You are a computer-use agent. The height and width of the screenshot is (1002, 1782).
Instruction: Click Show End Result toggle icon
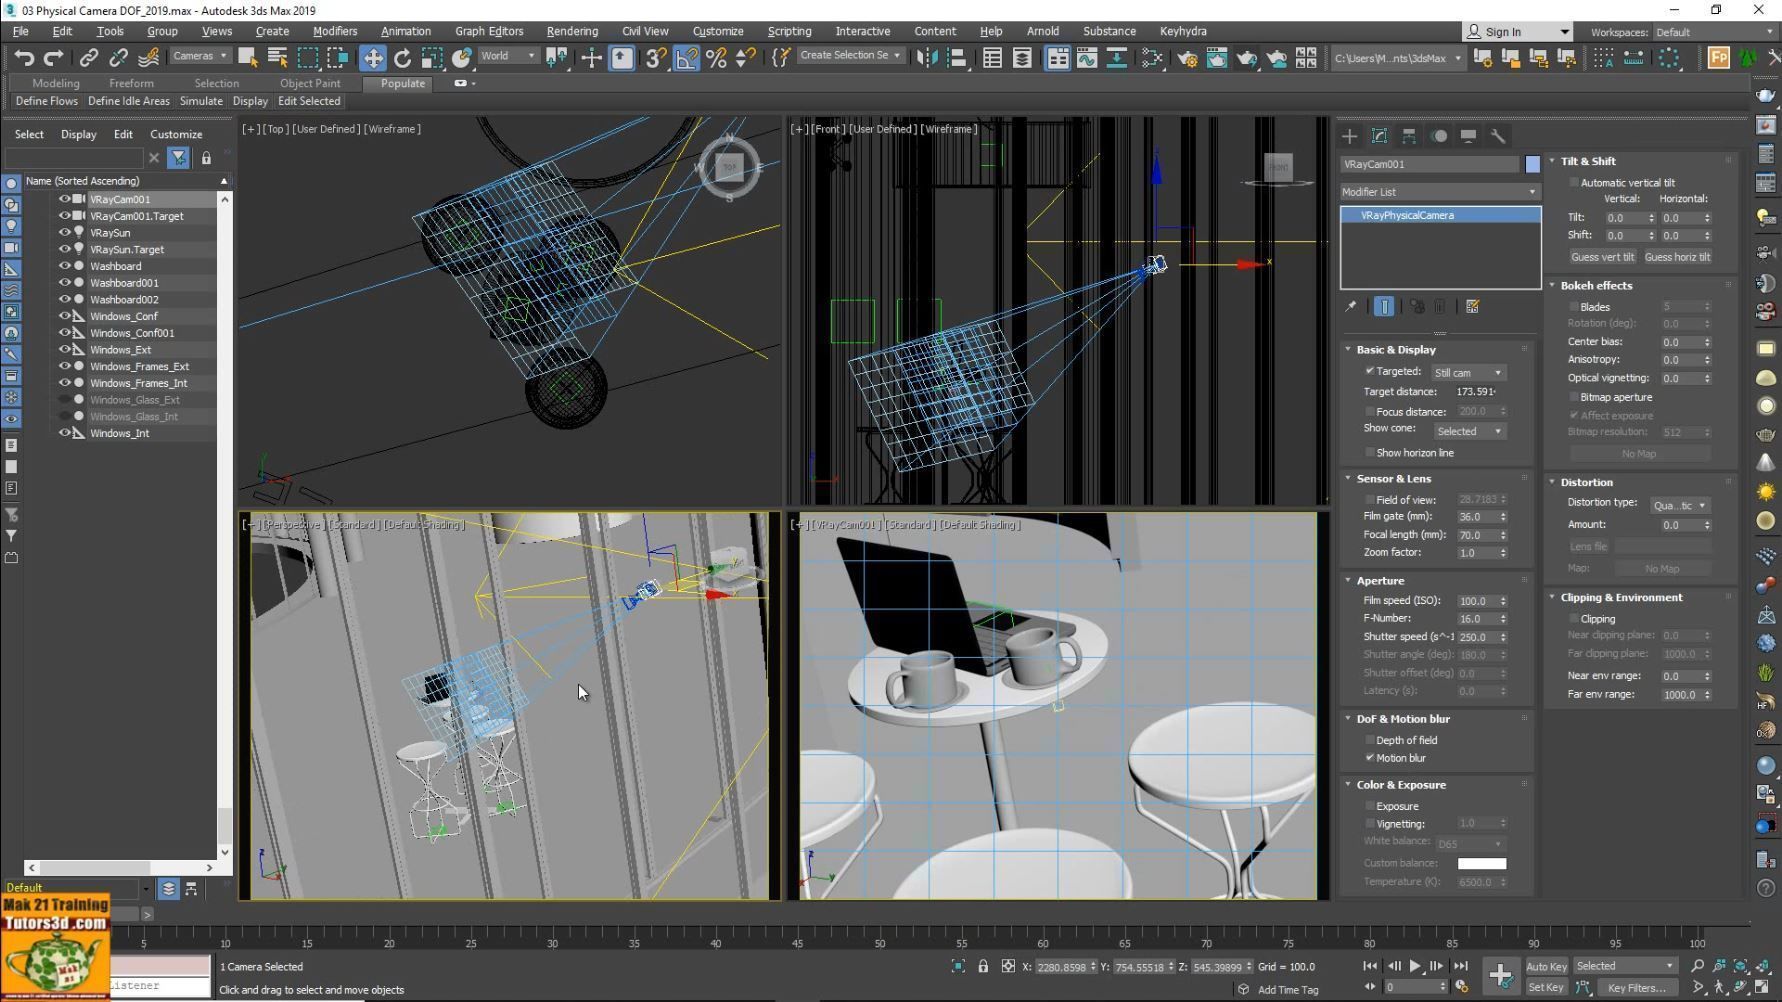pos(1384,307)
